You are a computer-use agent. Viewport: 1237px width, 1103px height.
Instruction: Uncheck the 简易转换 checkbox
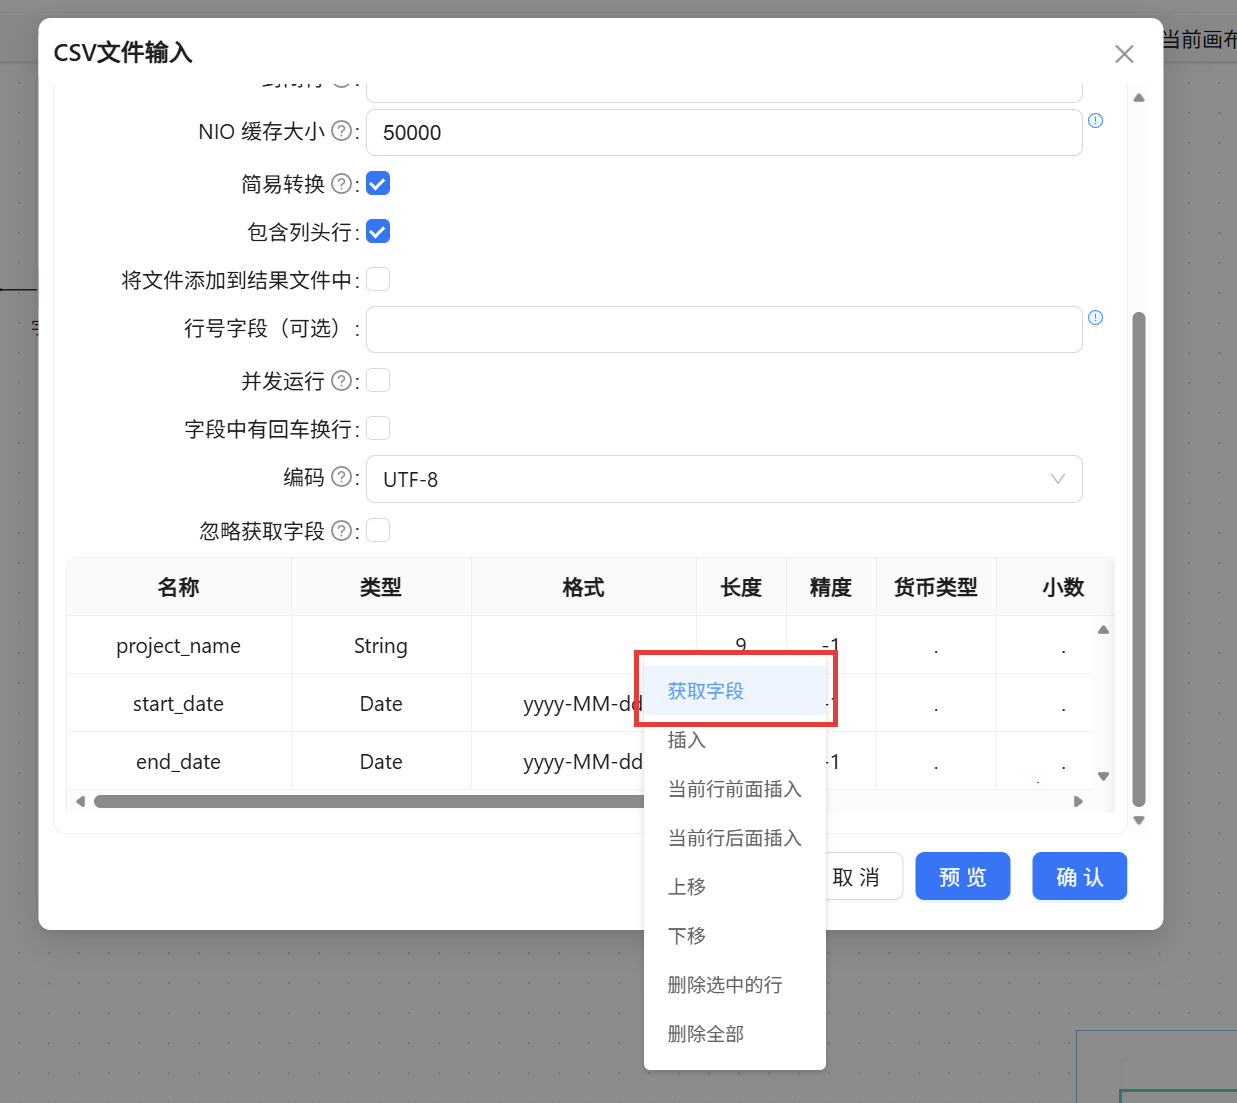(378, 184)
